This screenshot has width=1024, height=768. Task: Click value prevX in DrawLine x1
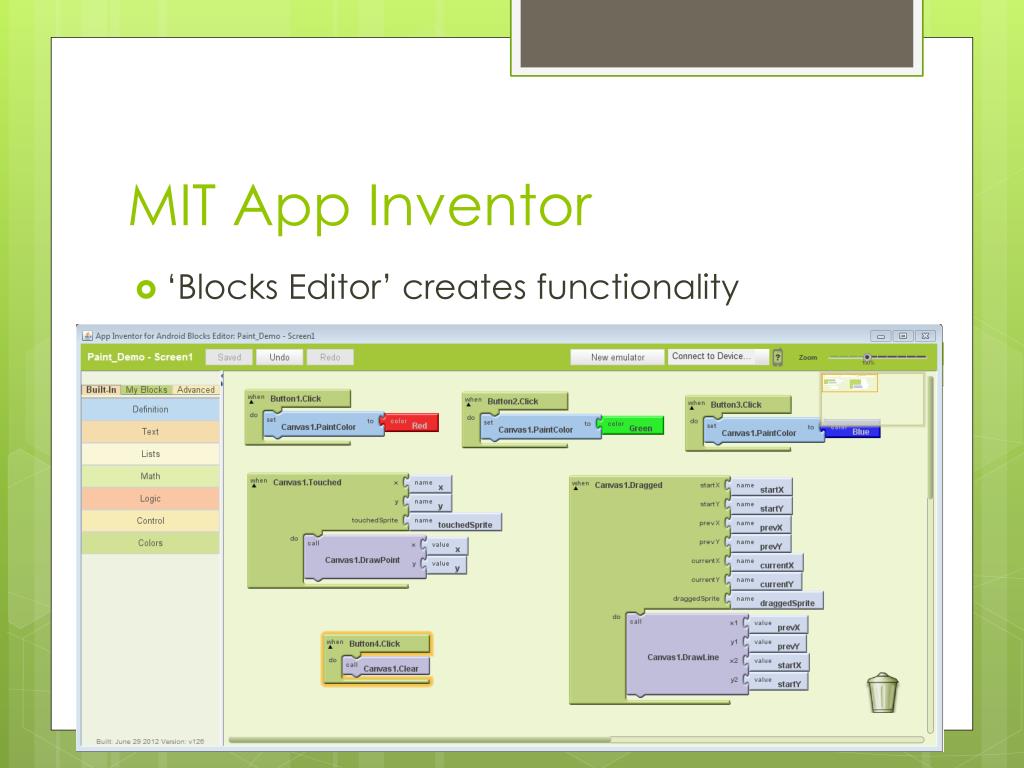(777, 625)
